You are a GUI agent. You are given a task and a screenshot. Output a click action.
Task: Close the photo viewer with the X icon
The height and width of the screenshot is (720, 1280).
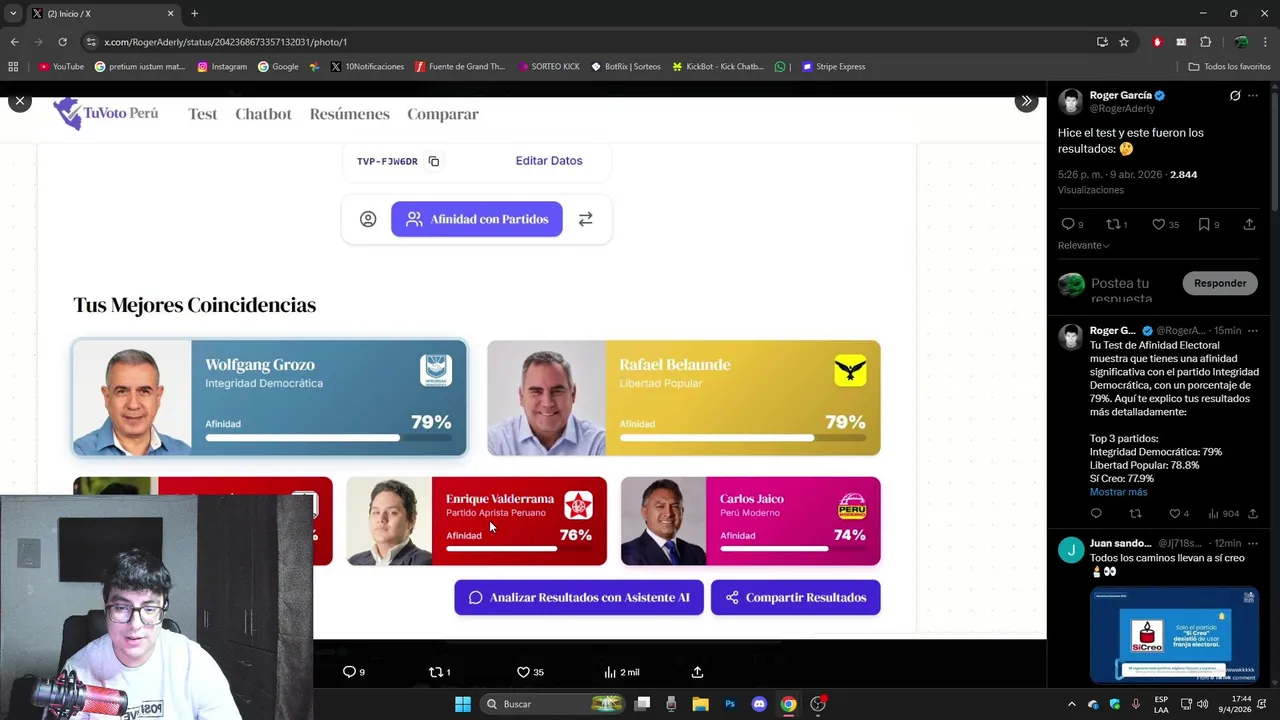pyautogui.click(x=20, y=101)
